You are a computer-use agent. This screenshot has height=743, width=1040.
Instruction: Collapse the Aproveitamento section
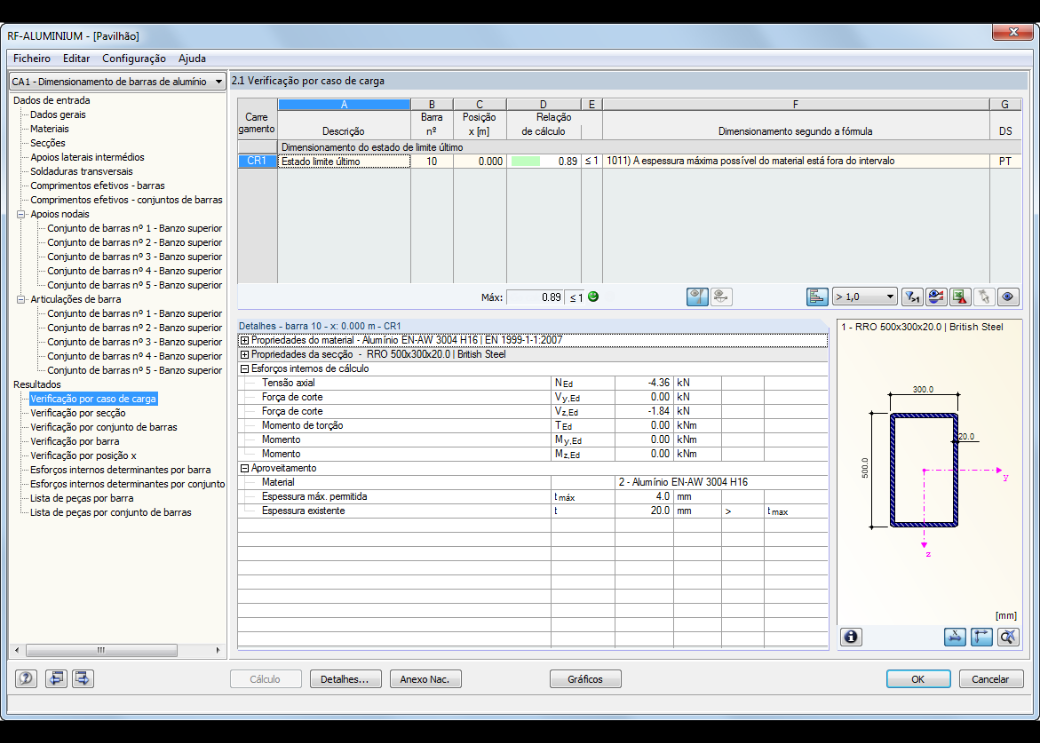point(245,468)
